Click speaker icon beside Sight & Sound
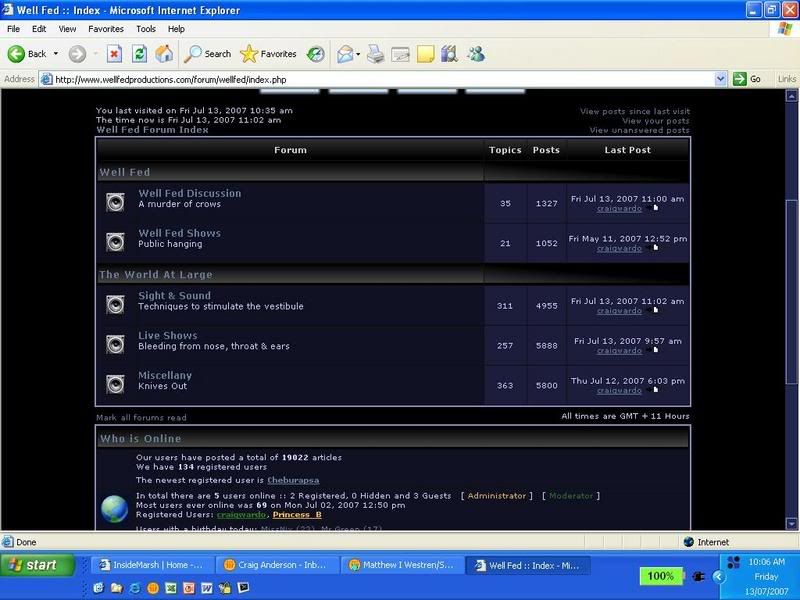800x600 pixels. (x=115, y=305)
